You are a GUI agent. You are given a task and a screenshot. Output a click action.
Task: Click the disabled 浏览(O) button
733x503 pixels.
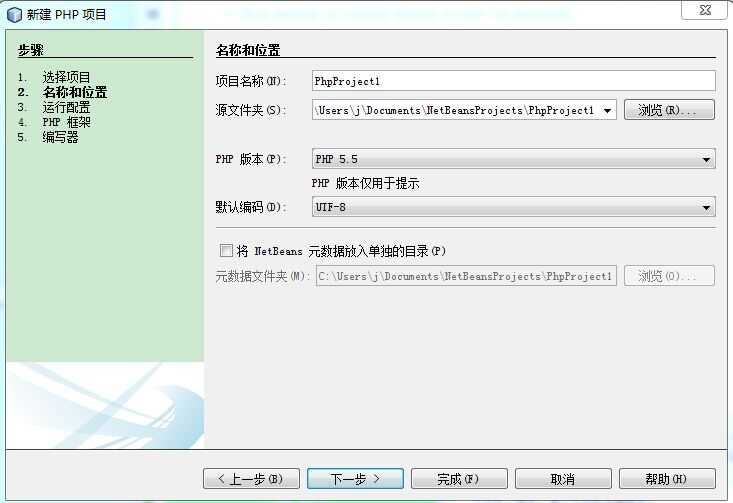pyautogui.click(x=669, y=276)
